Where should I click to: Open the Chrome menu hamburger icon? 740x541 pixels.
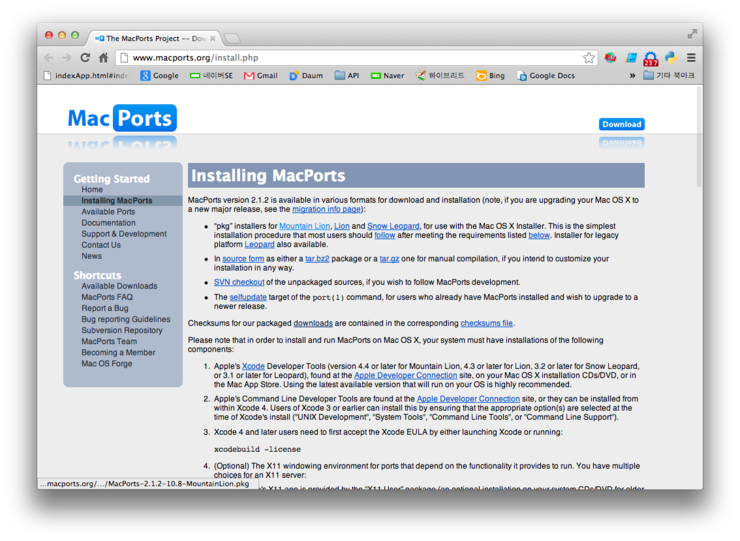pos(691,58)
